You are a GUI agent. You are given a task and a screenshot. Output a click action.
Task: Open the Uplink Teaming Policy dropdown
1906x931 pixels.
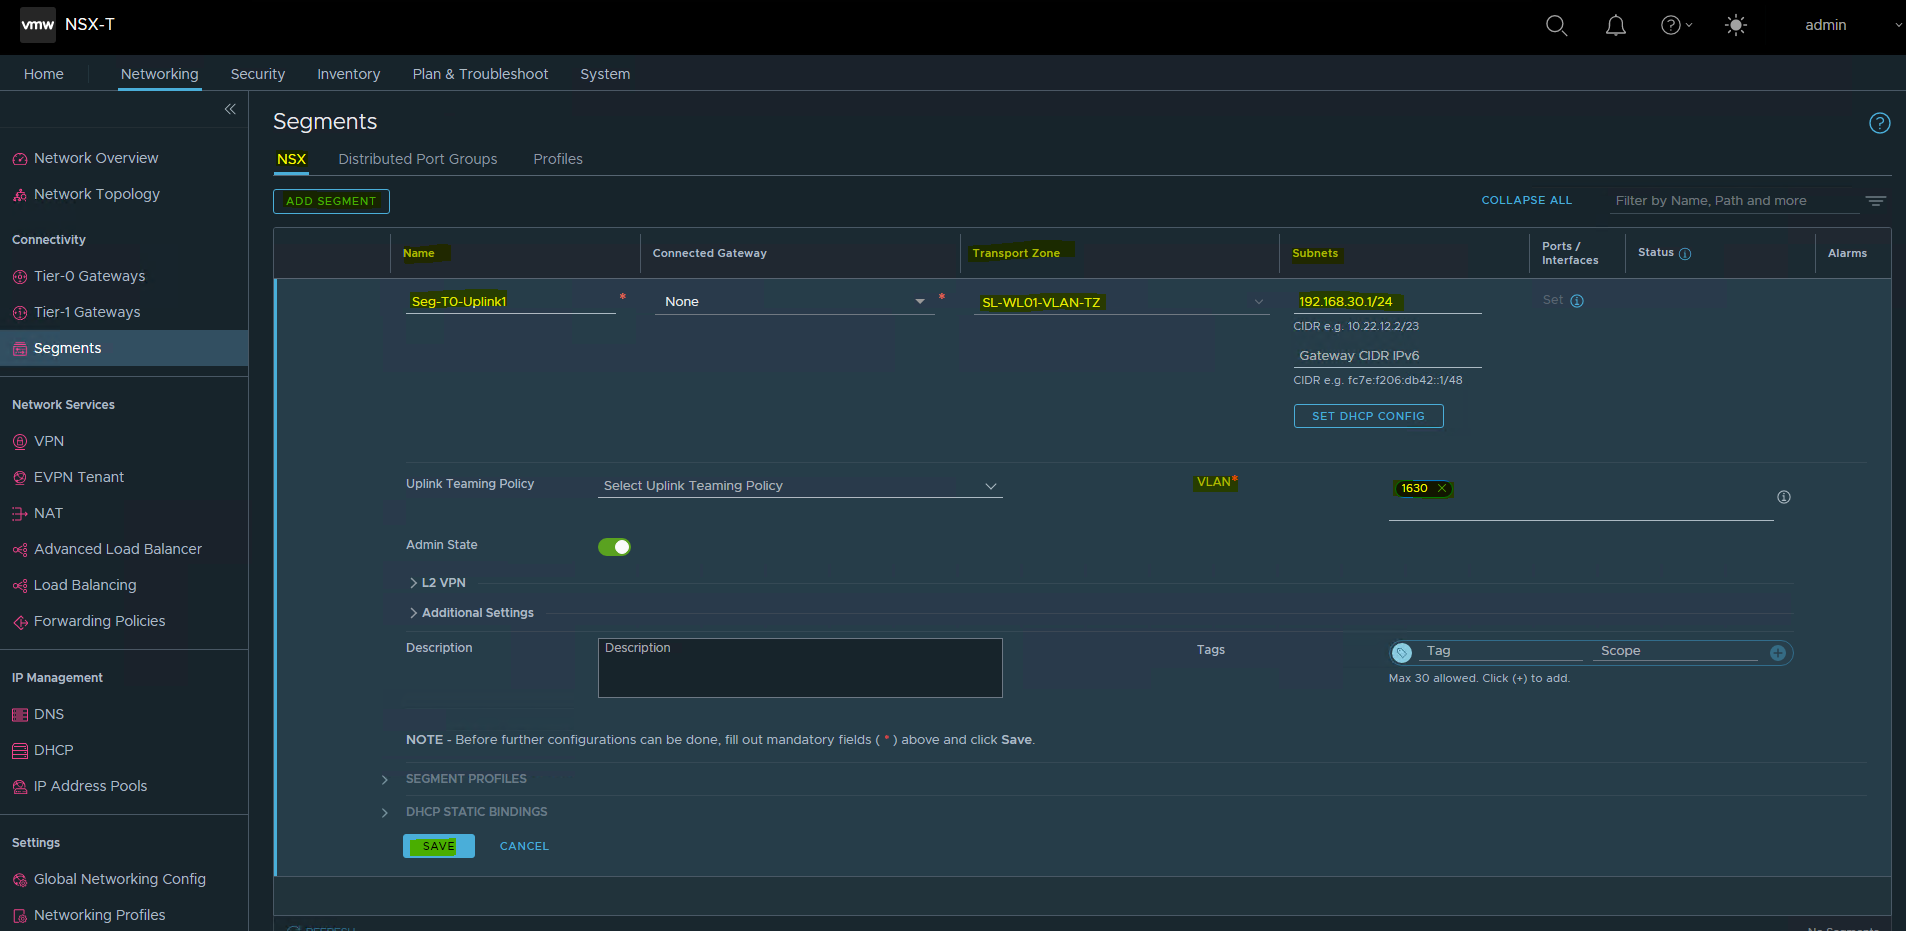[x=800, y=486]
